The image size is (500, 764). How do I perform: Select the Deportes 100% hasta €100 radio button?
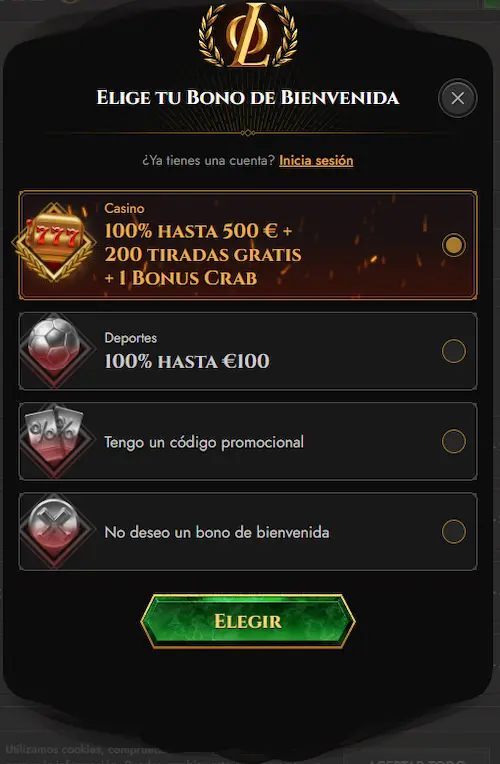click(x=454, y=351)
